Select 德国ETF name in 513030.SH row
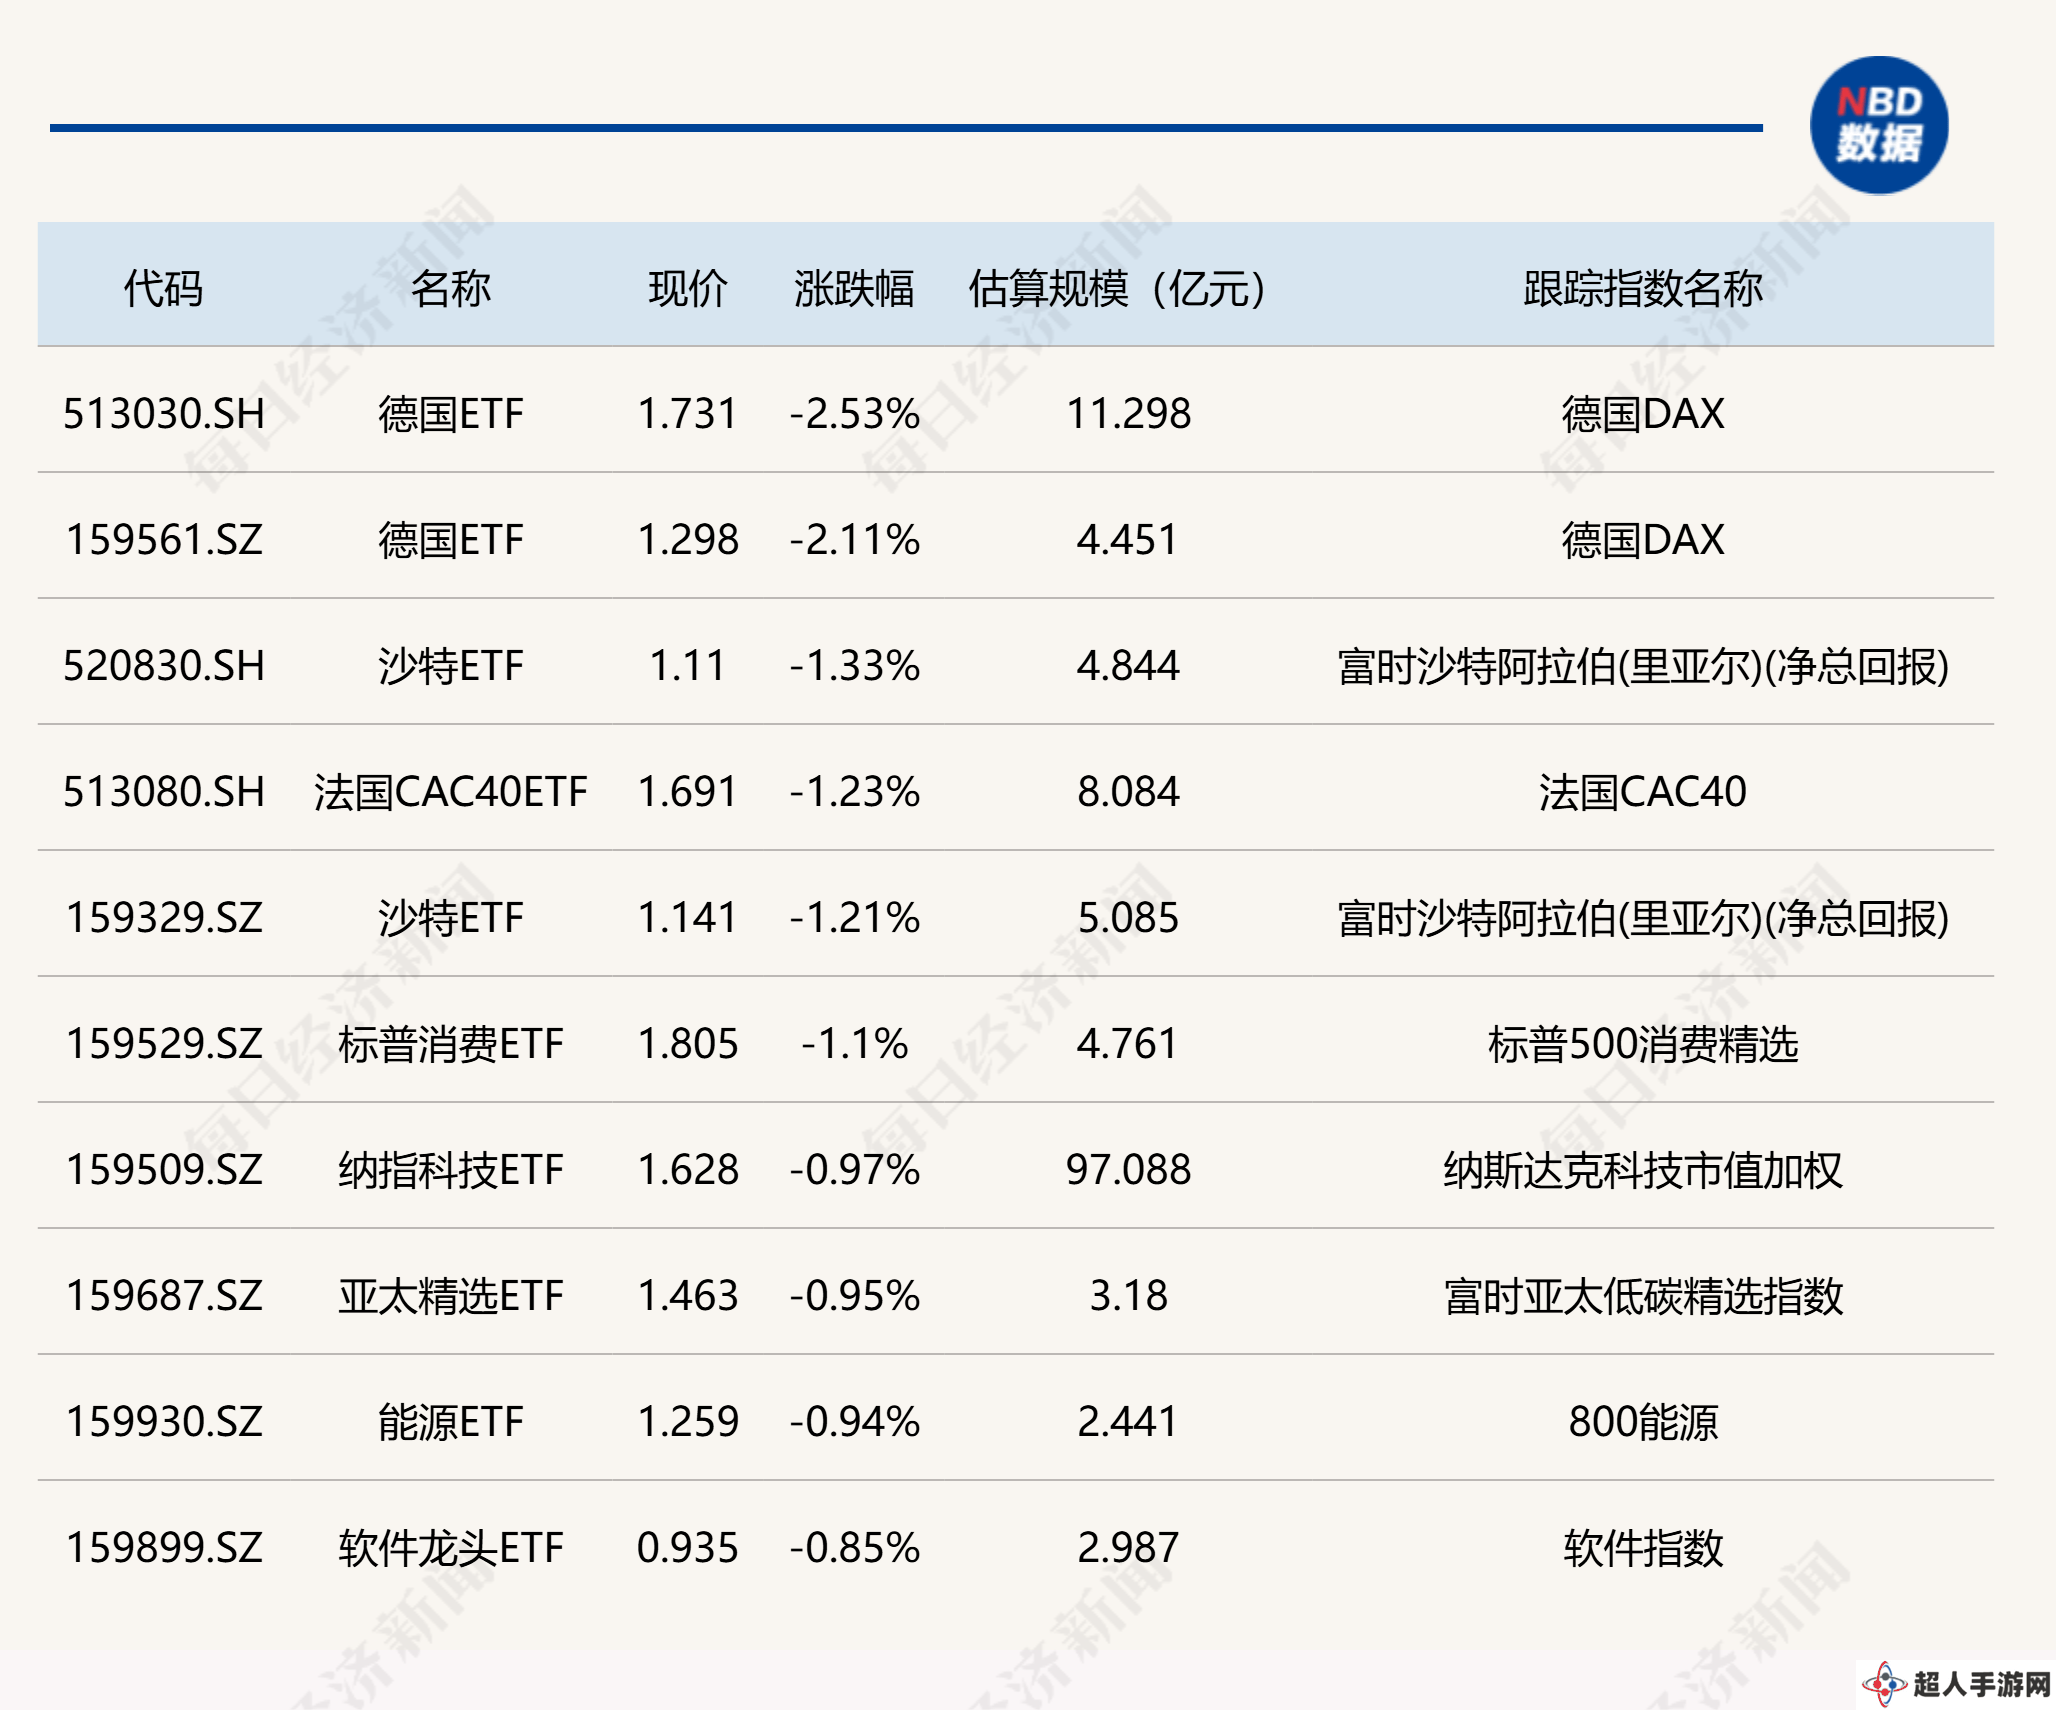This screenshot has width=2056, height=1710. pos(451,413)
